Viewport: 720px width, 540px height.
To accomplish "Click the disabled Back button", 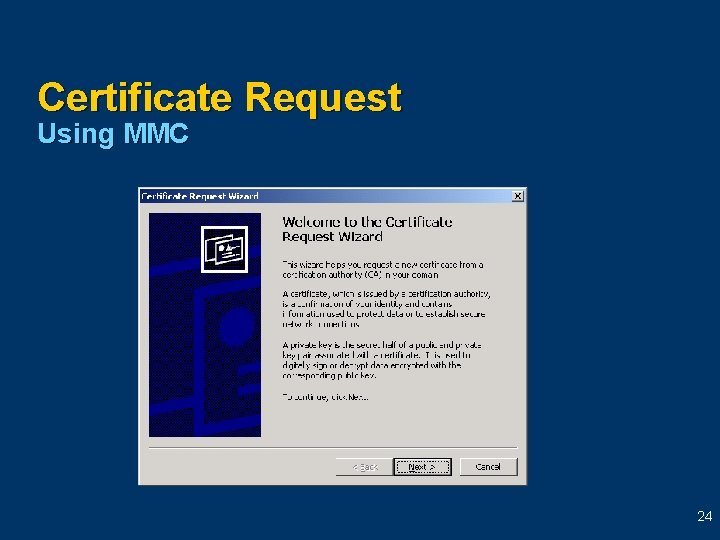I will click(365, 467).
